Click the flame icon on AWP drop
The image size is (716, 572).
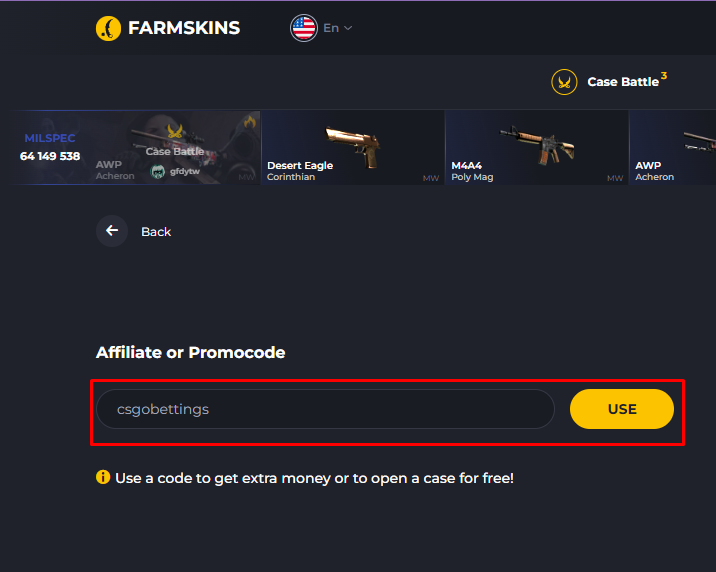pyautogui.click(x=249, y=123)
